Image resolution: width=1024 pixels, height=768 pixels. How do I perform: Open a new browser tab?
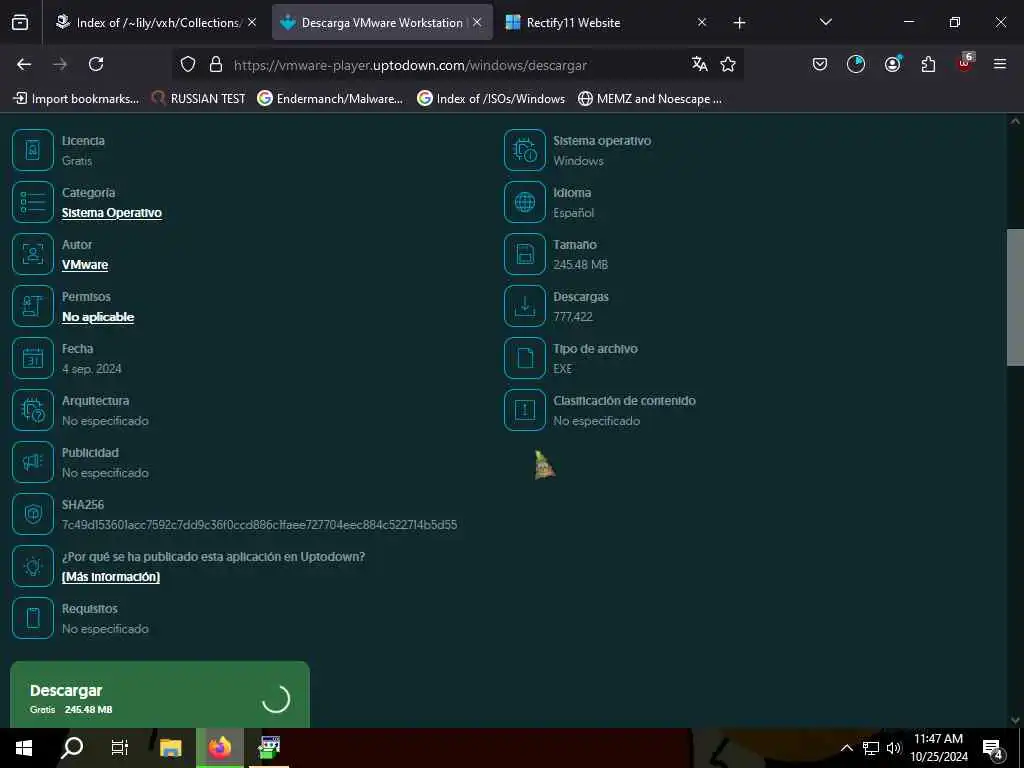(739, 23)
